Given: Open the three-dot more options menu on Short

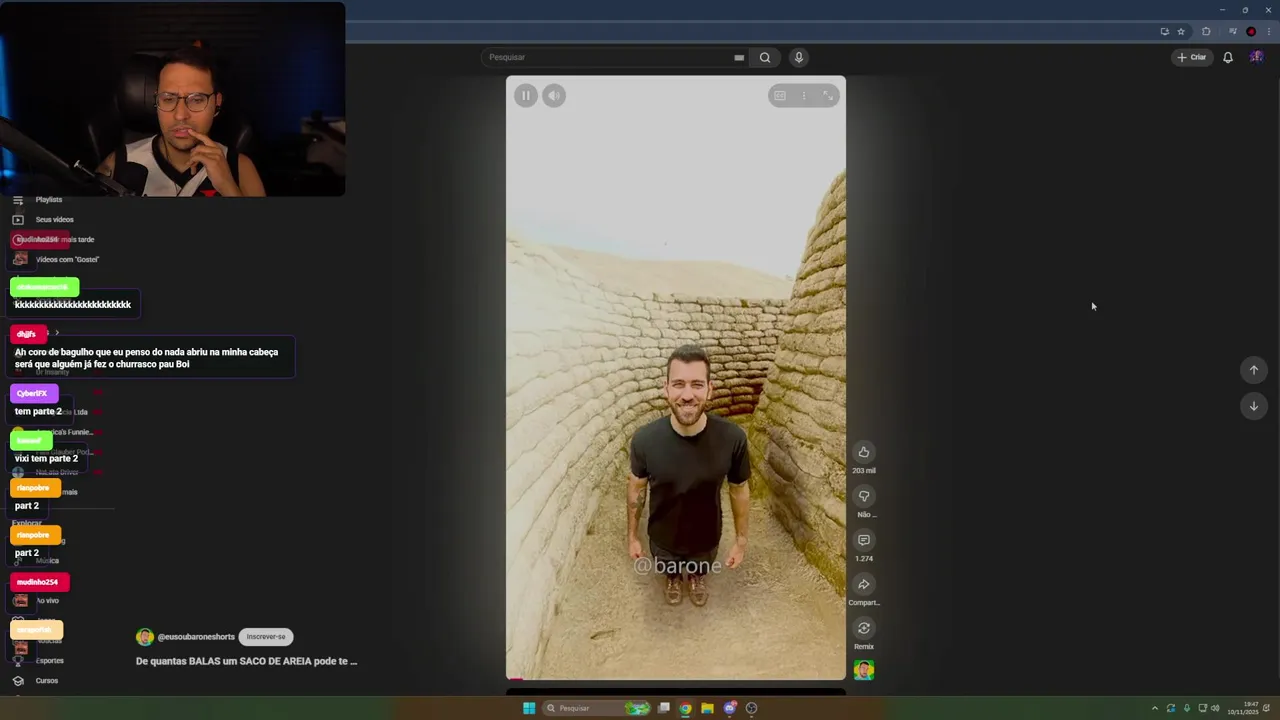Looking at the screenshot, I should 804,96.
